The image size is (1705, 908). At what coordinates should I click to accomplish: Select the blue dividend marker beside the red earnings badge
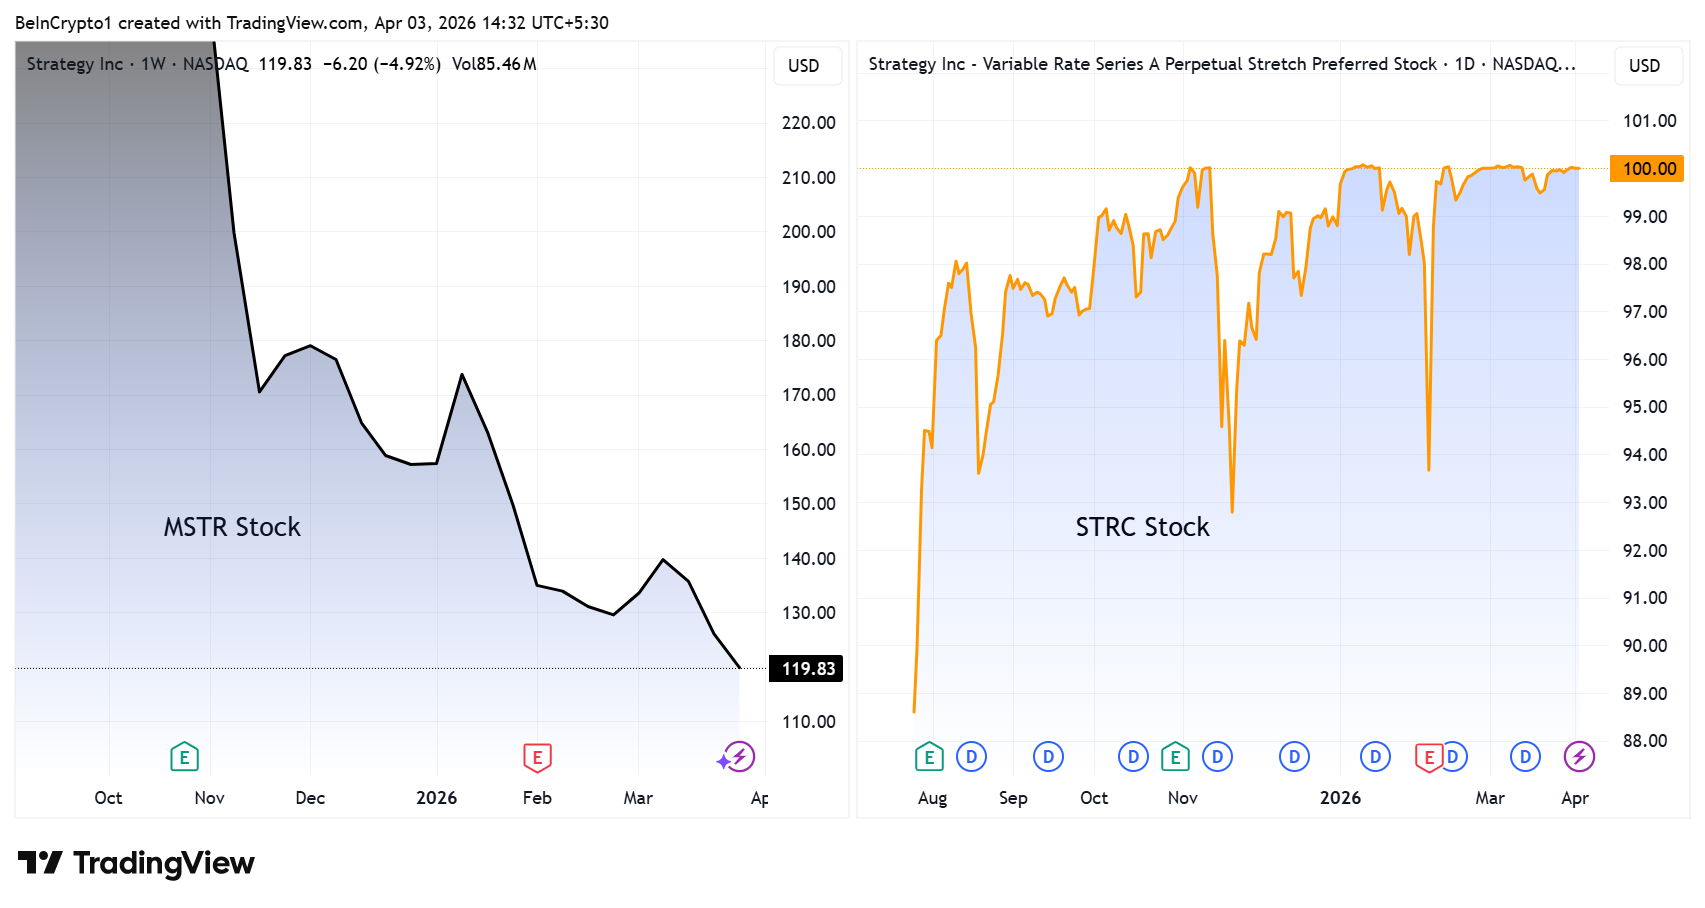click(x=1456, y=757)
